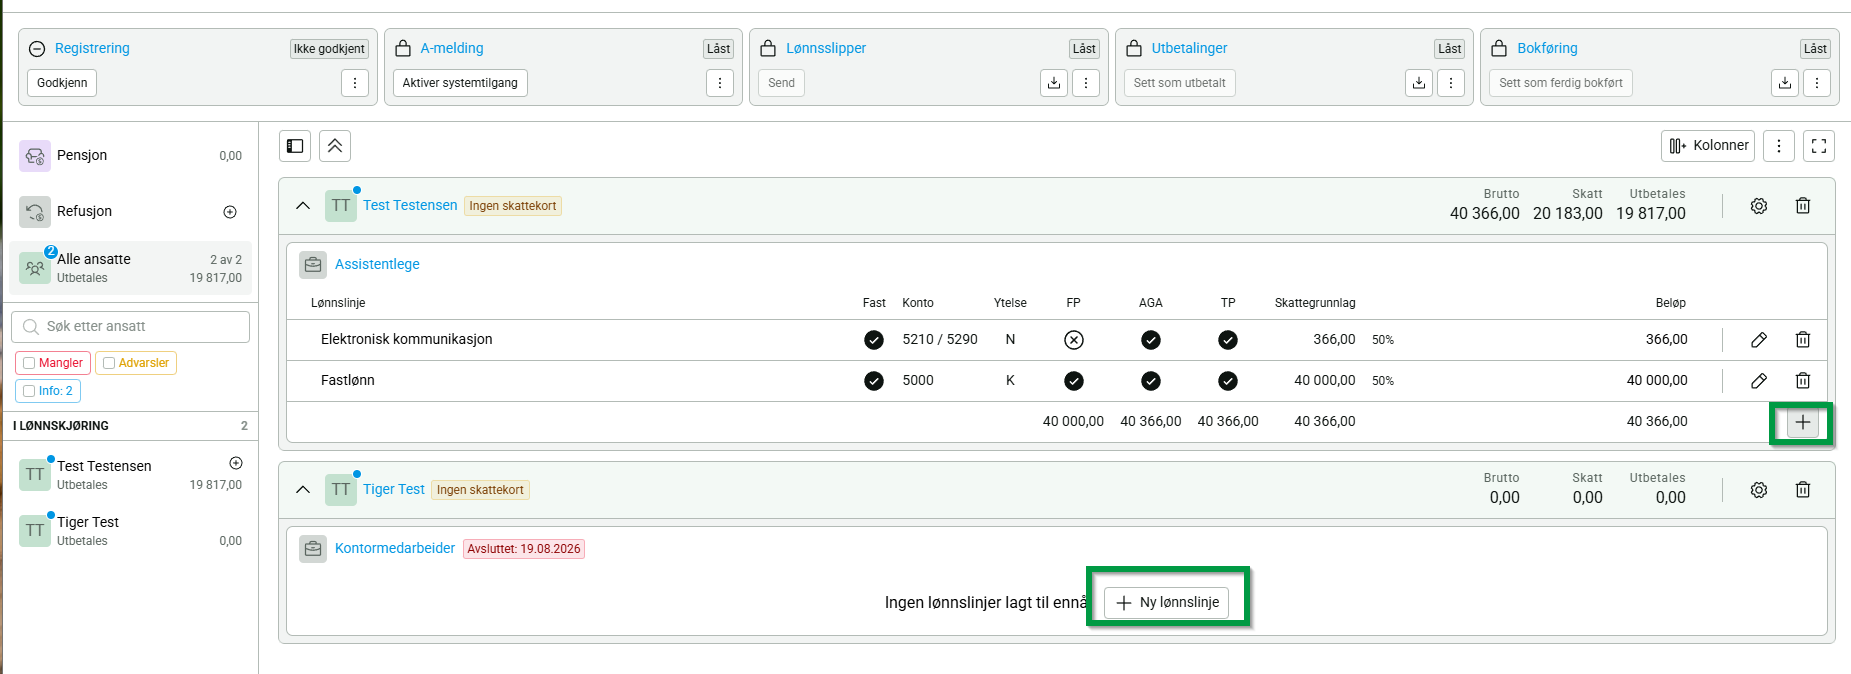This screenshot has width=1851, height=674.
Task: Collapse the Tiger Test employee section
Action: [x=303, y=490]
